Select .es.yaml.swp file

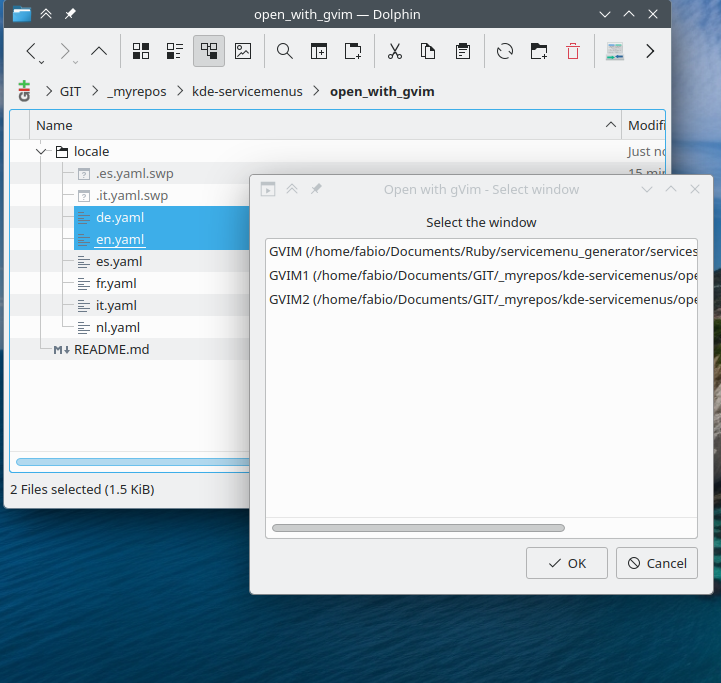click(x=134, y=173)
